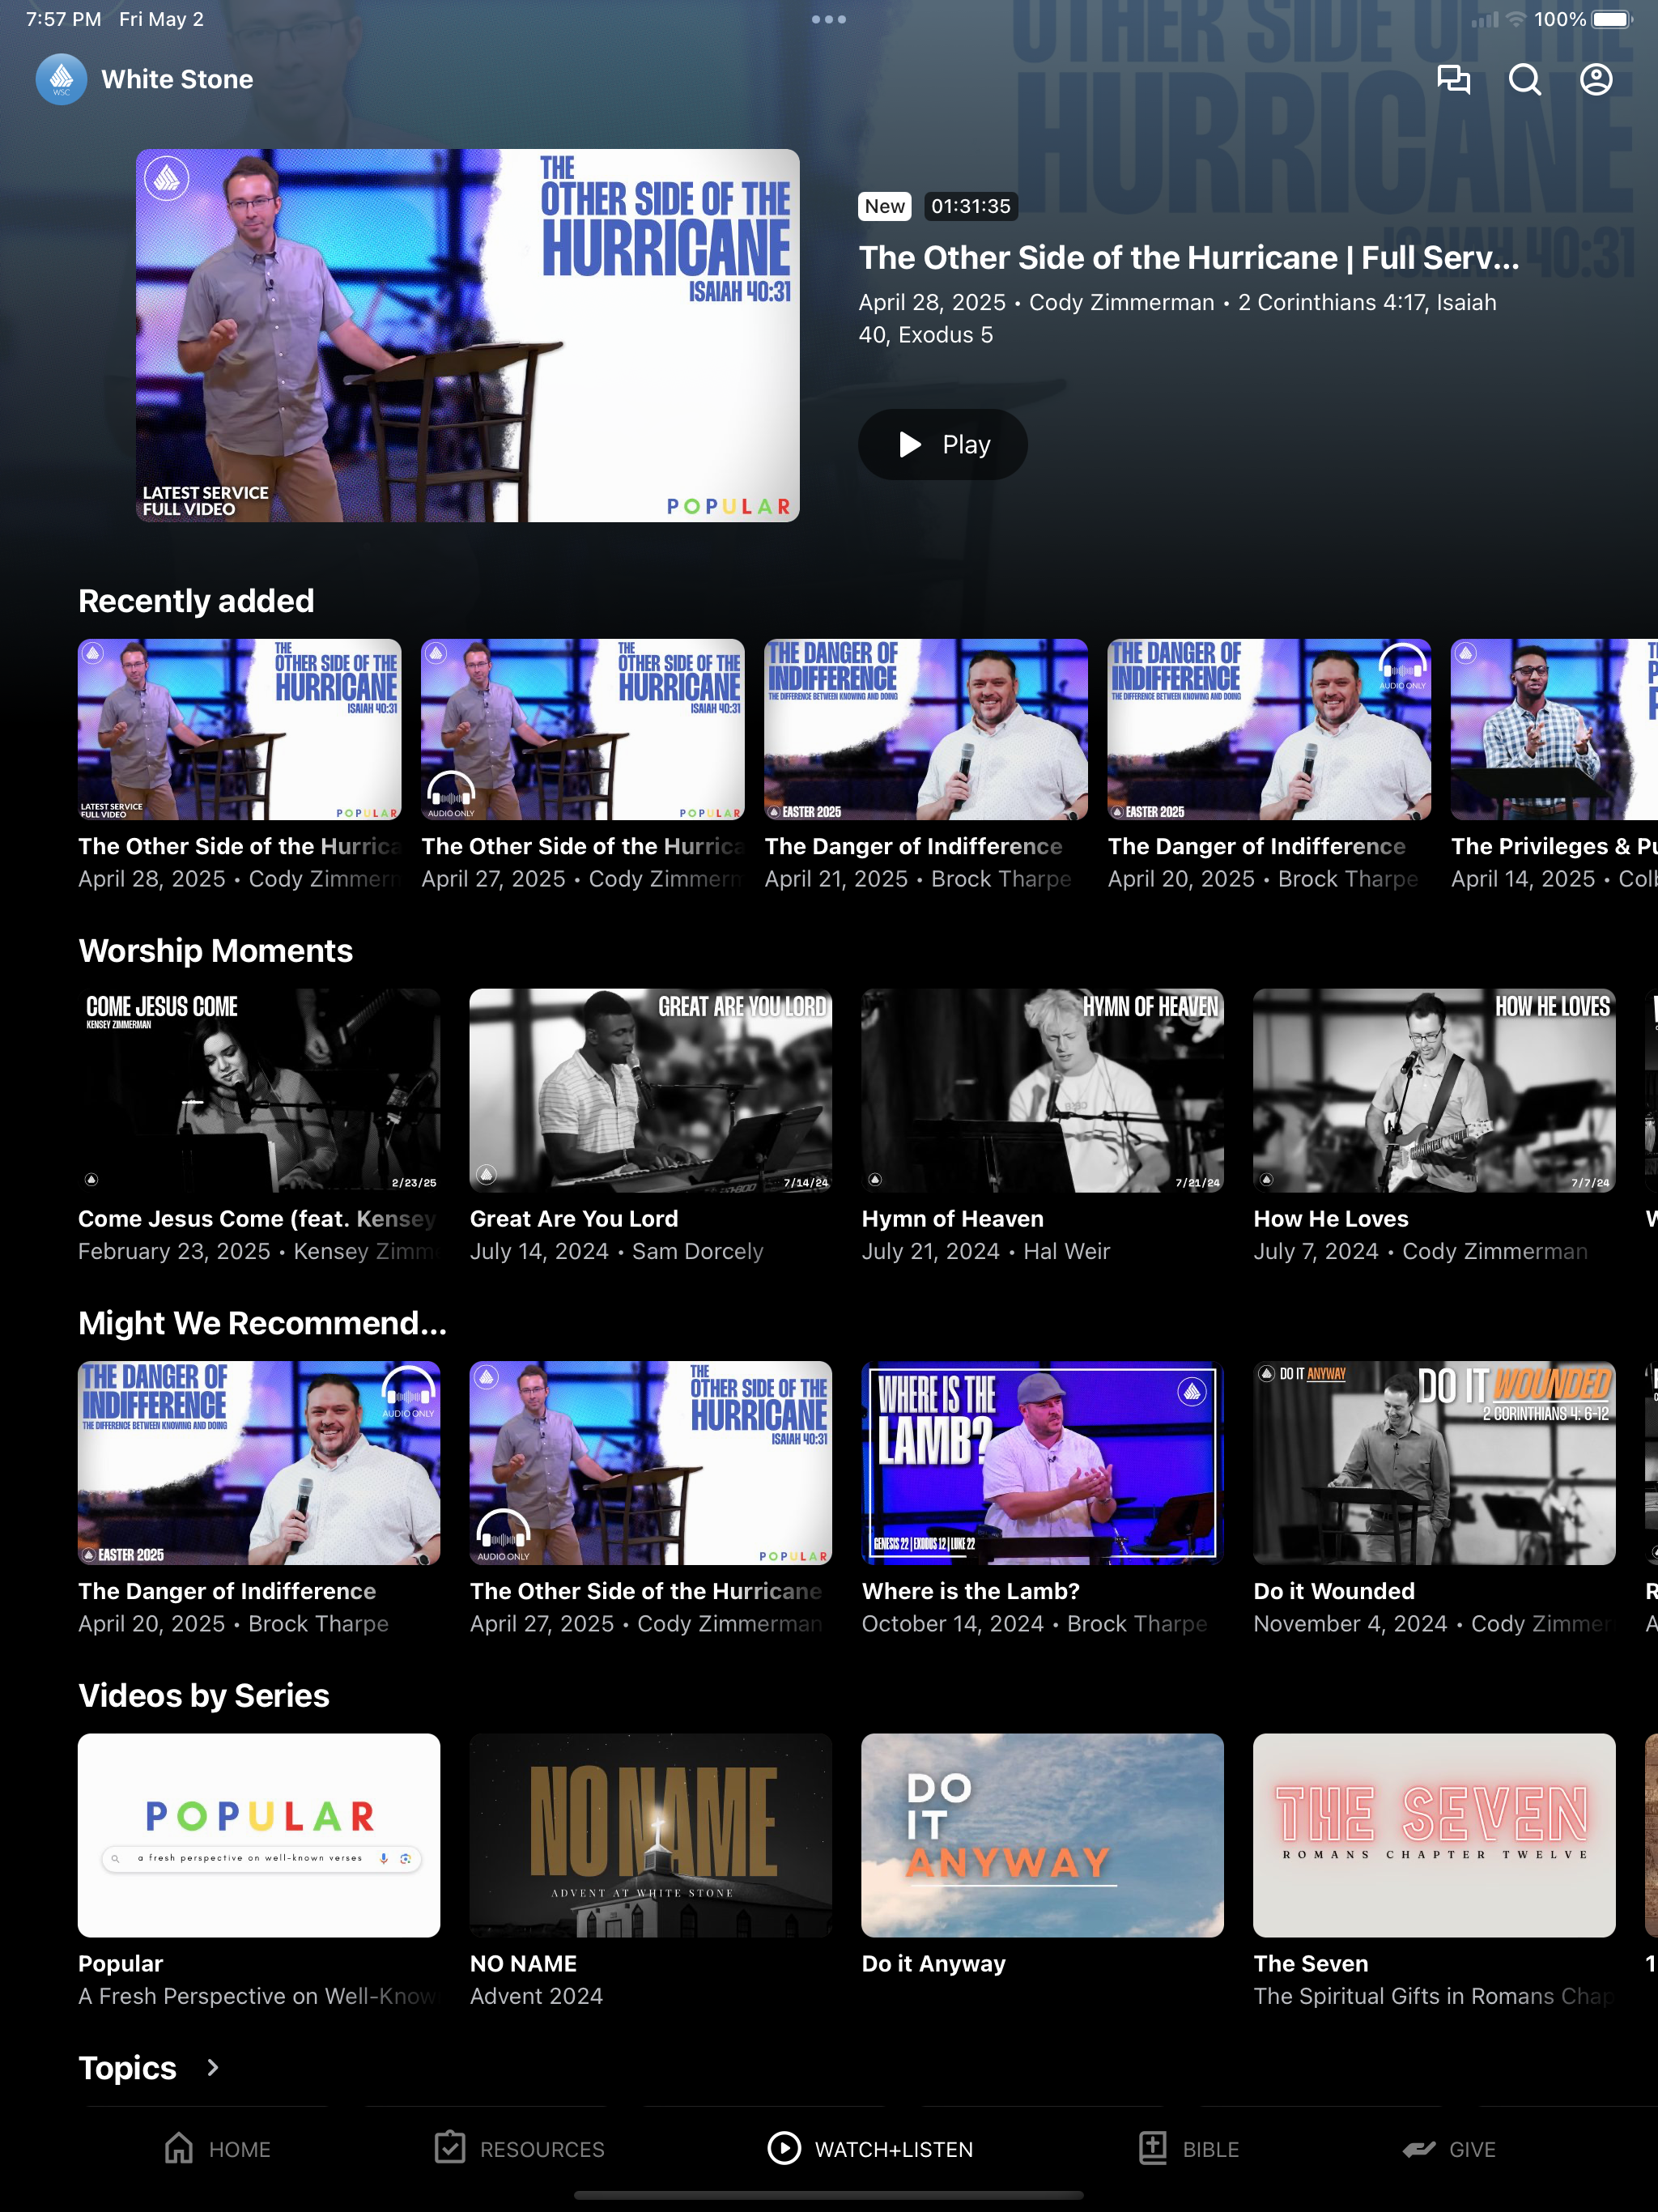Select 'October 14, 2024 • Brock Tharpe' text
Viewport: 1658px width, 2212px height.
coord(1035,1624)
